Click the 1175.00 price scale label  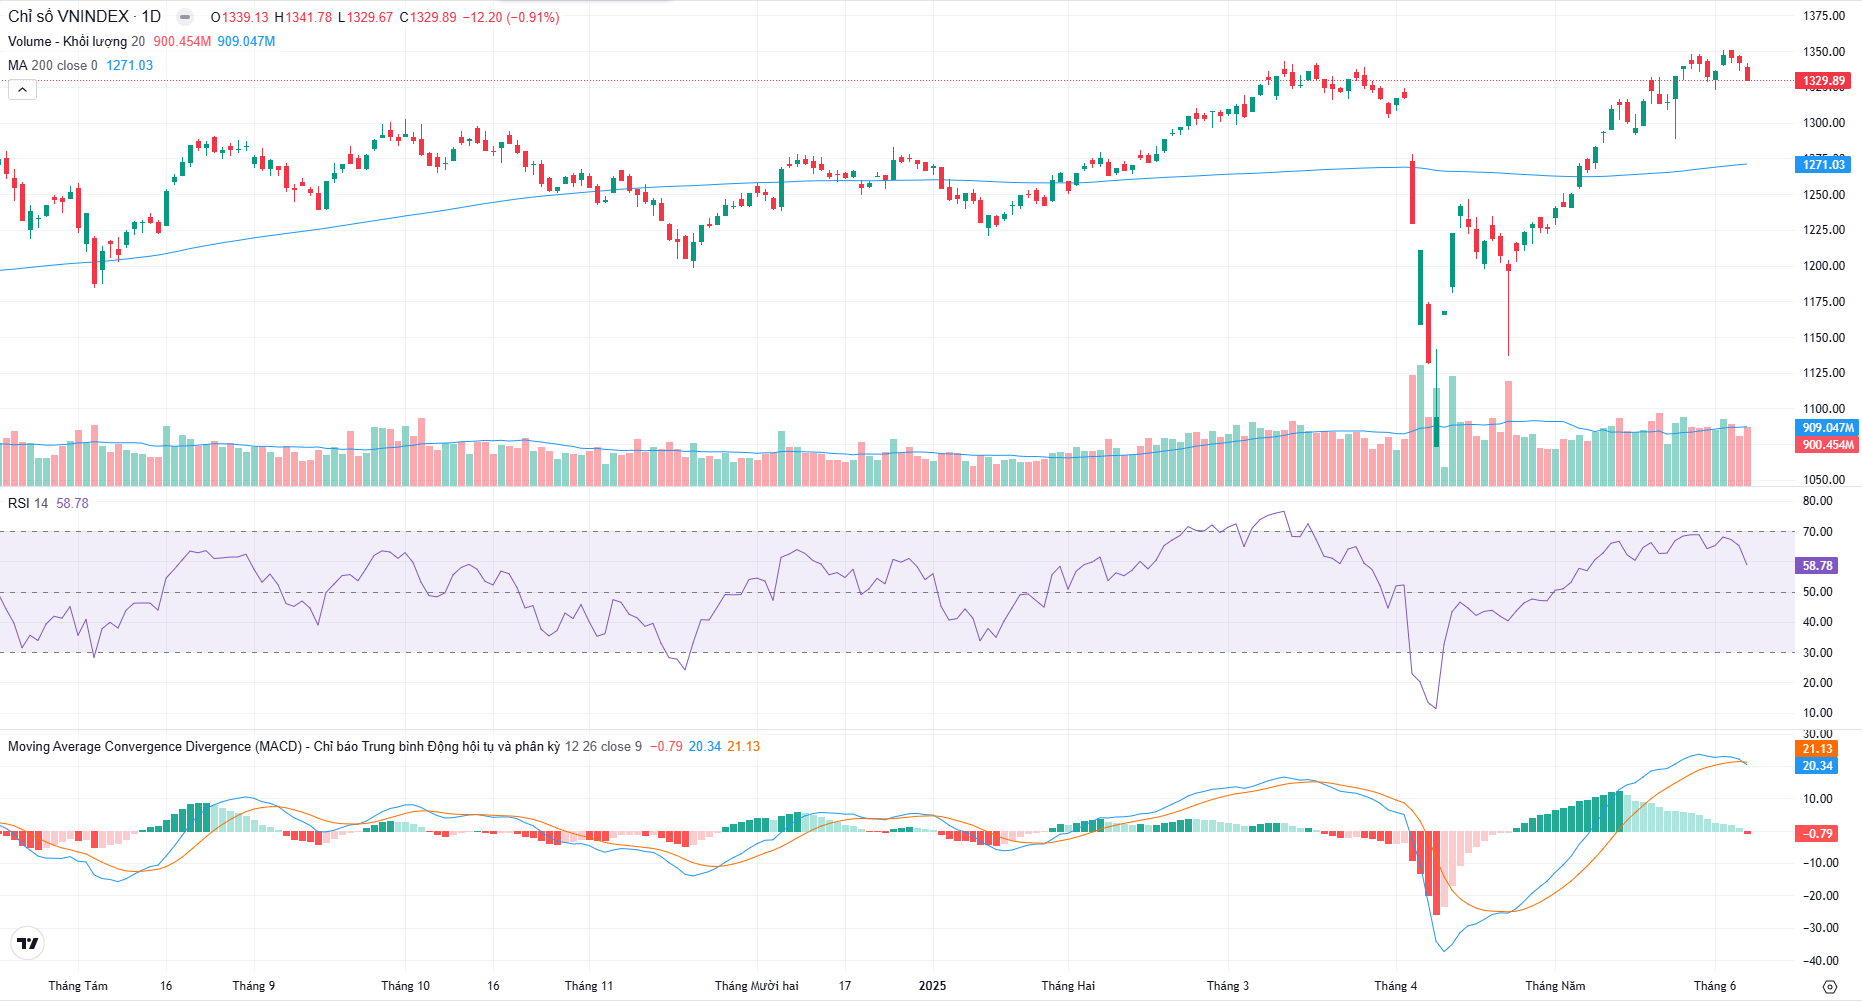click(x=1824, y=302)
